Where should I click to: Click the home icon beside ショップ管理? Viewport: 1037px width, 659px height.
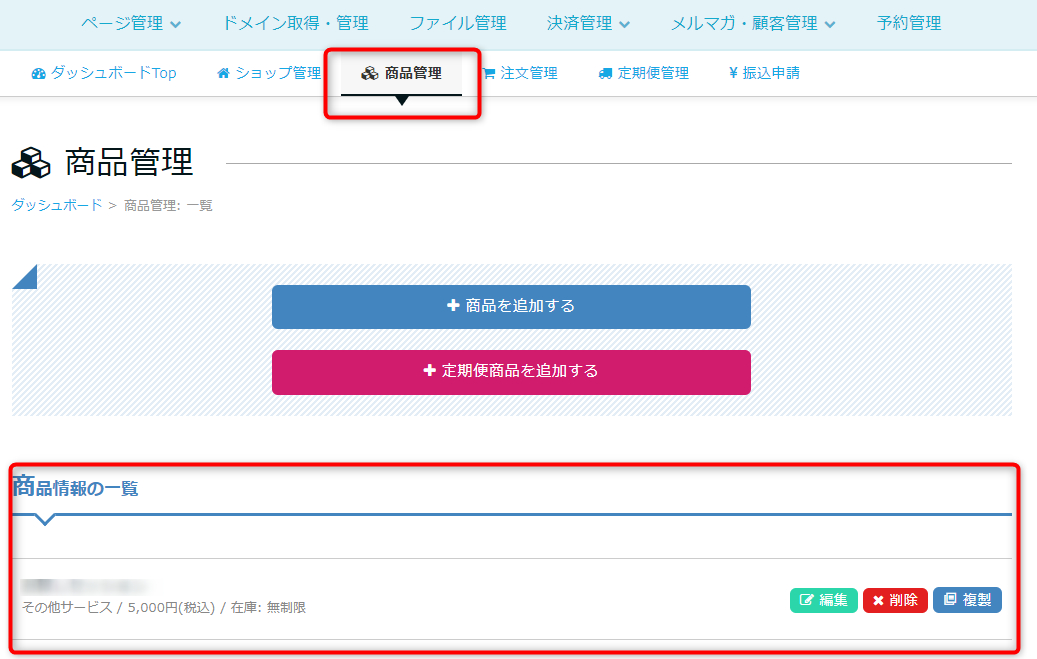(x=224, y=73)
